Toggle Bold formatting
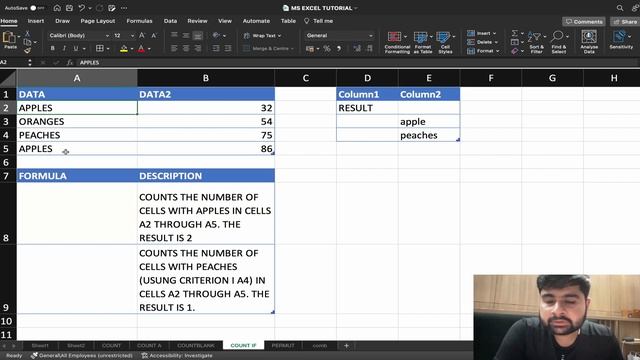This screenshot has height=360, width=640. click(52, 49)
